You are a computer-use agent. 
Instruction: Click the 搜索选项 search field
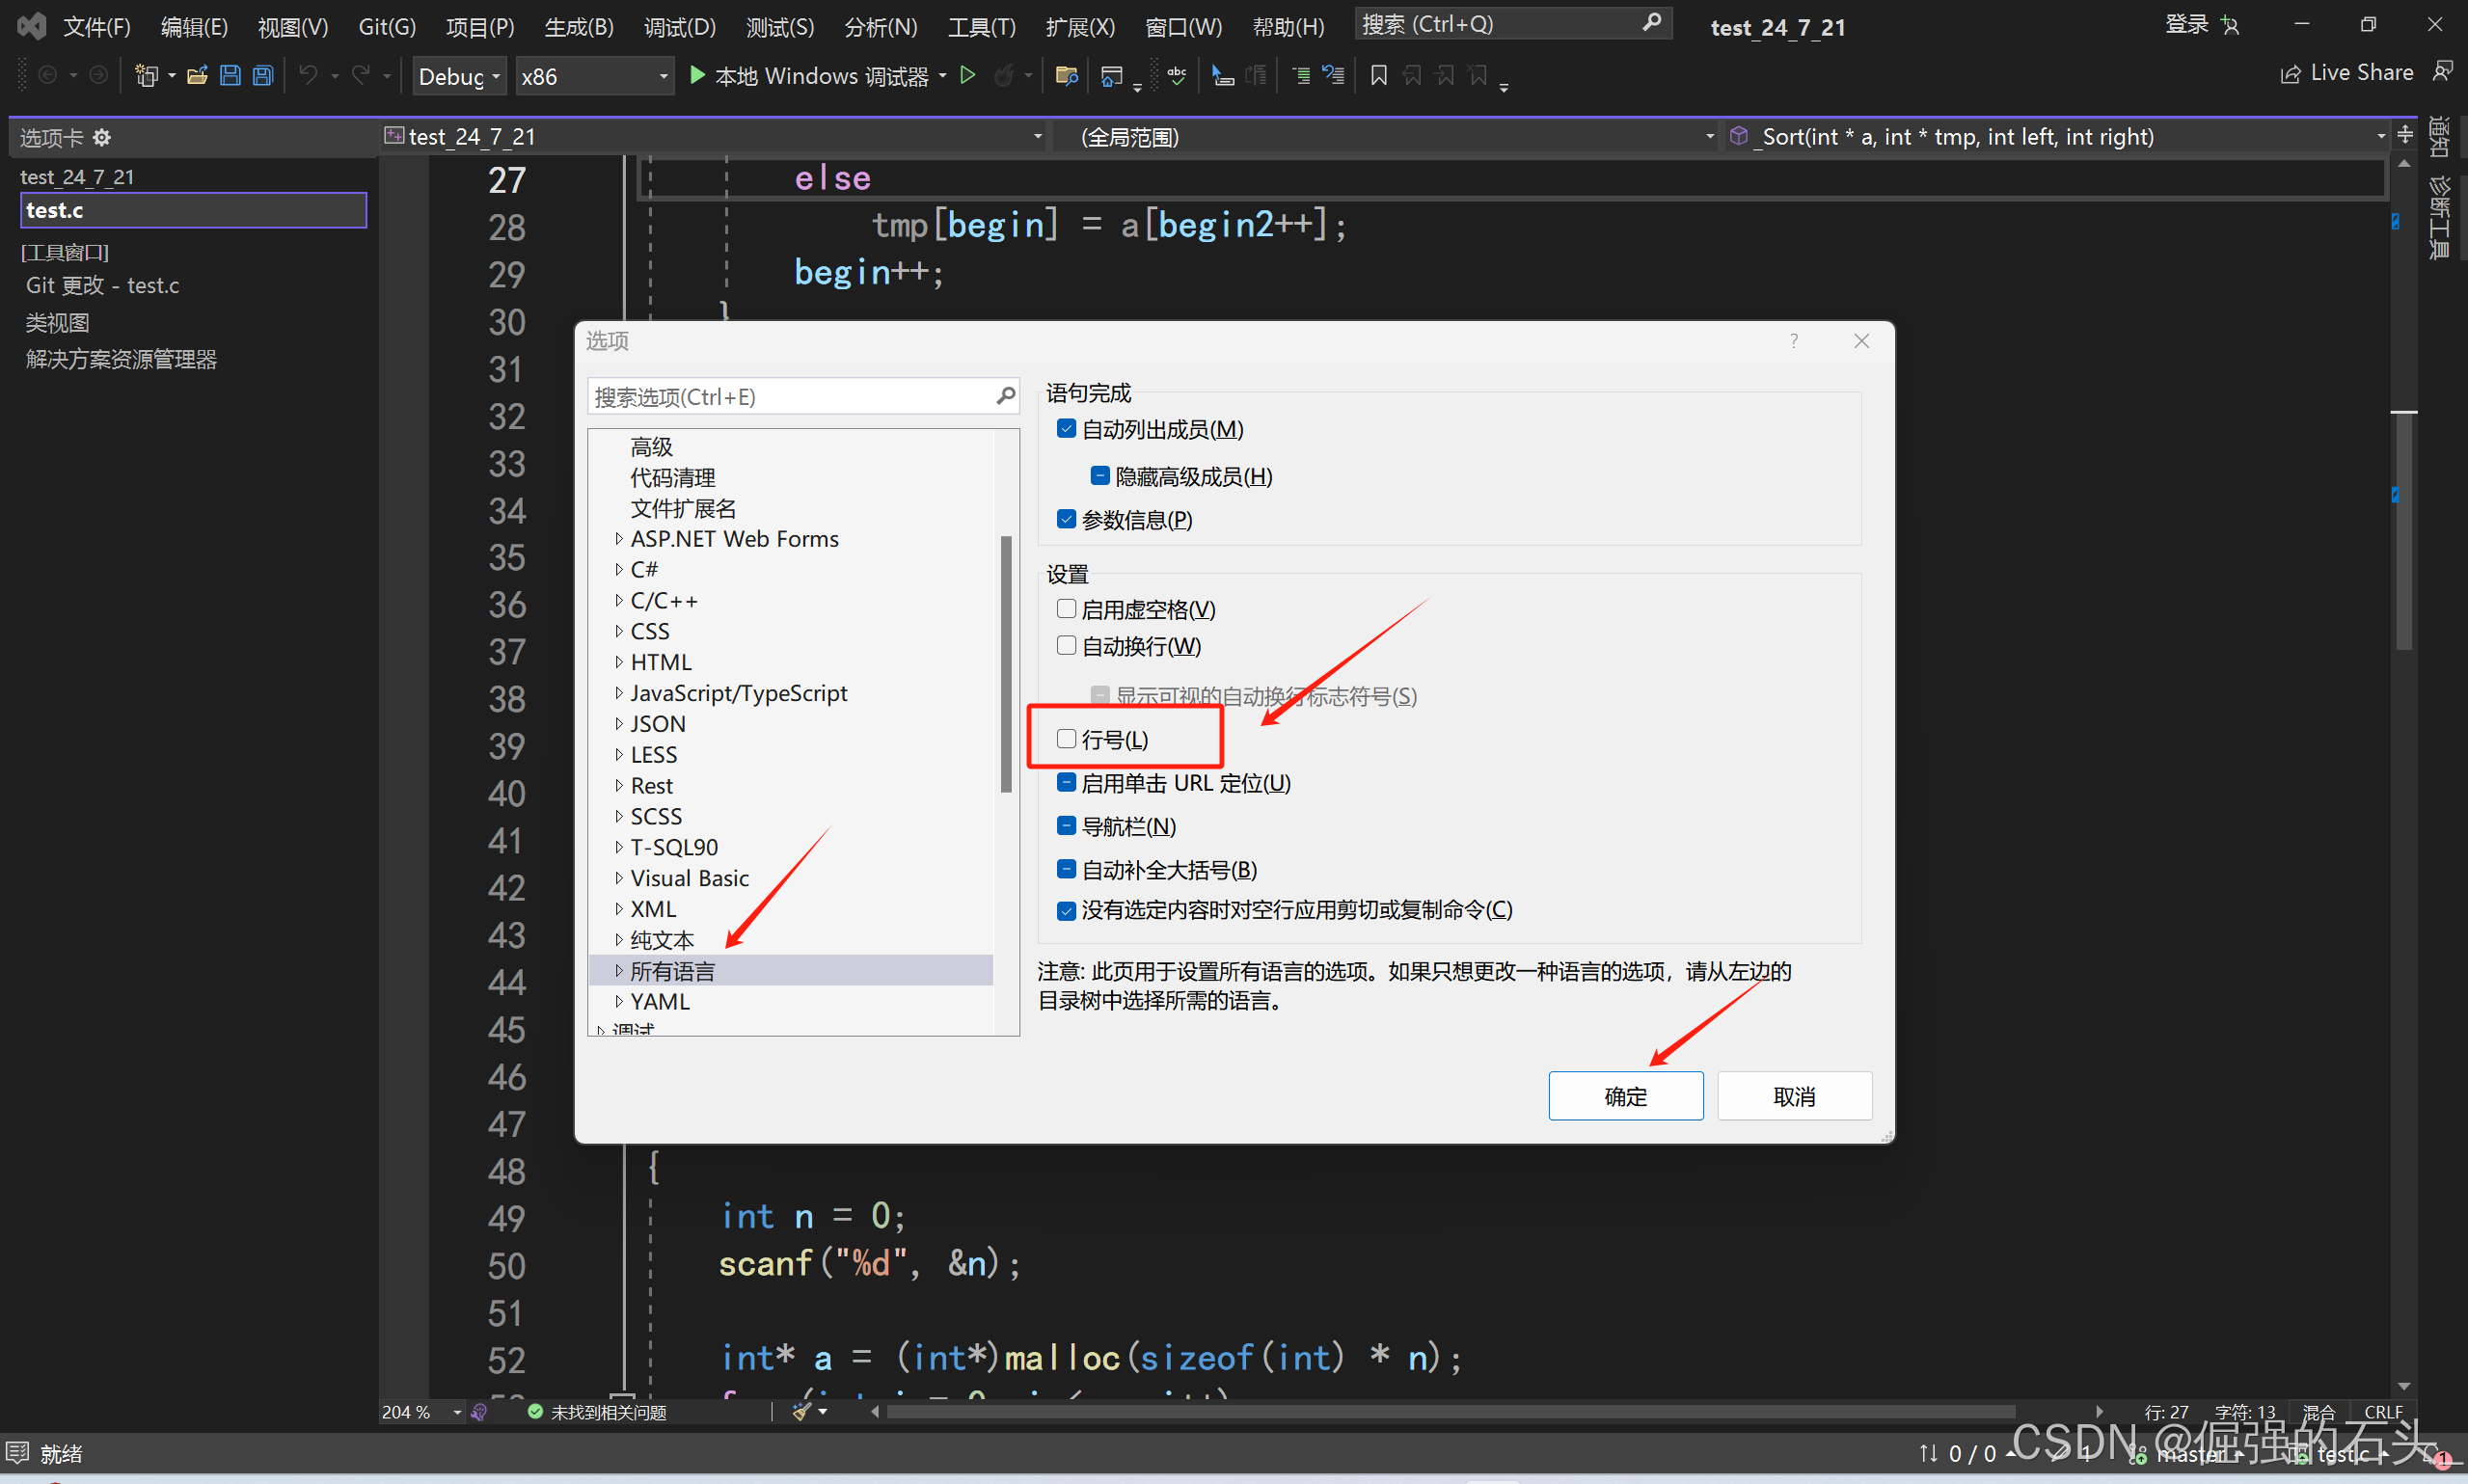tap(790, 397)
